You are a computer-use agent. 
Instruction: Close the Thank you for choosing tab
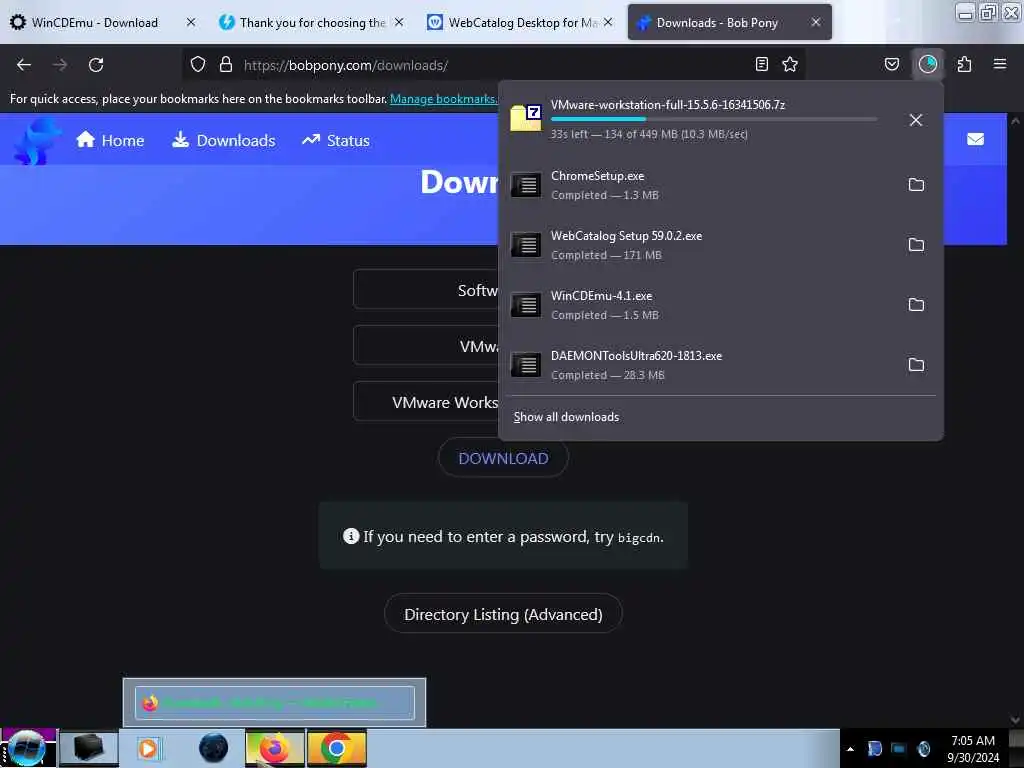[x=399, y=22]
